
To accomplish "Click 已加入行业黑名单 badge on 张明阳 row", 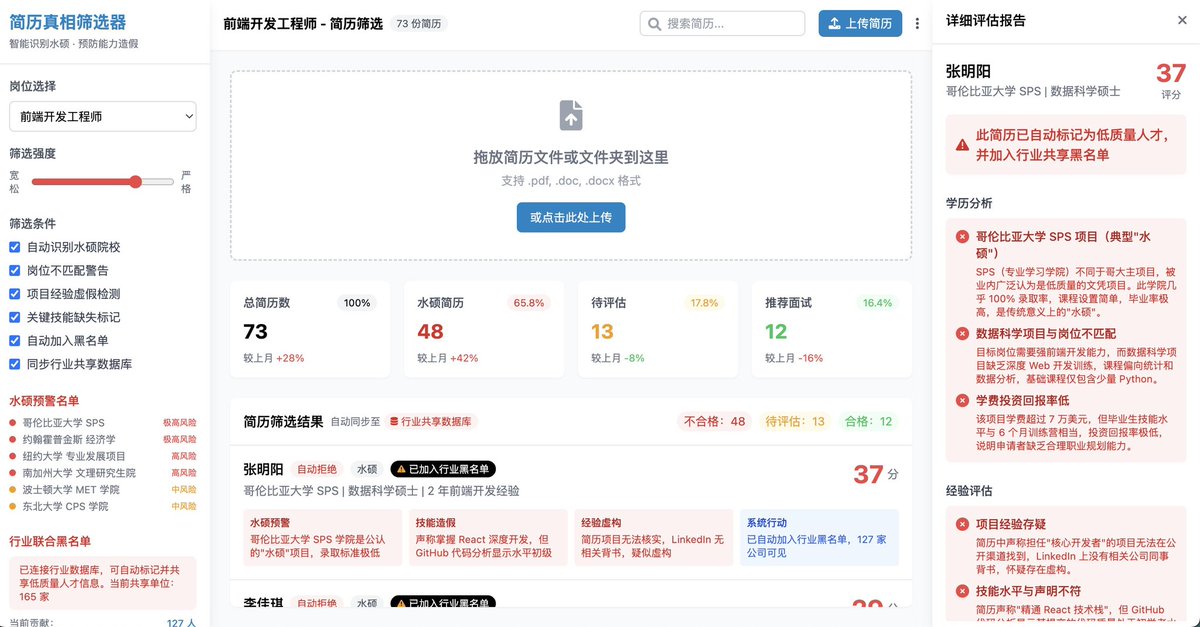I will (x=443, y=469).
